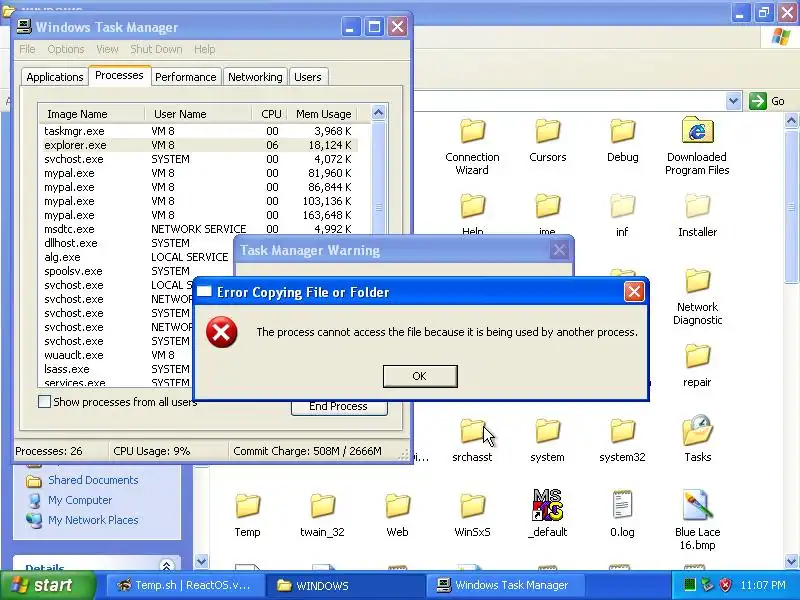Viewport: 800px width, 600px height.
Task: Sort processes by CPU column header
Action: [x=269, y=114]
